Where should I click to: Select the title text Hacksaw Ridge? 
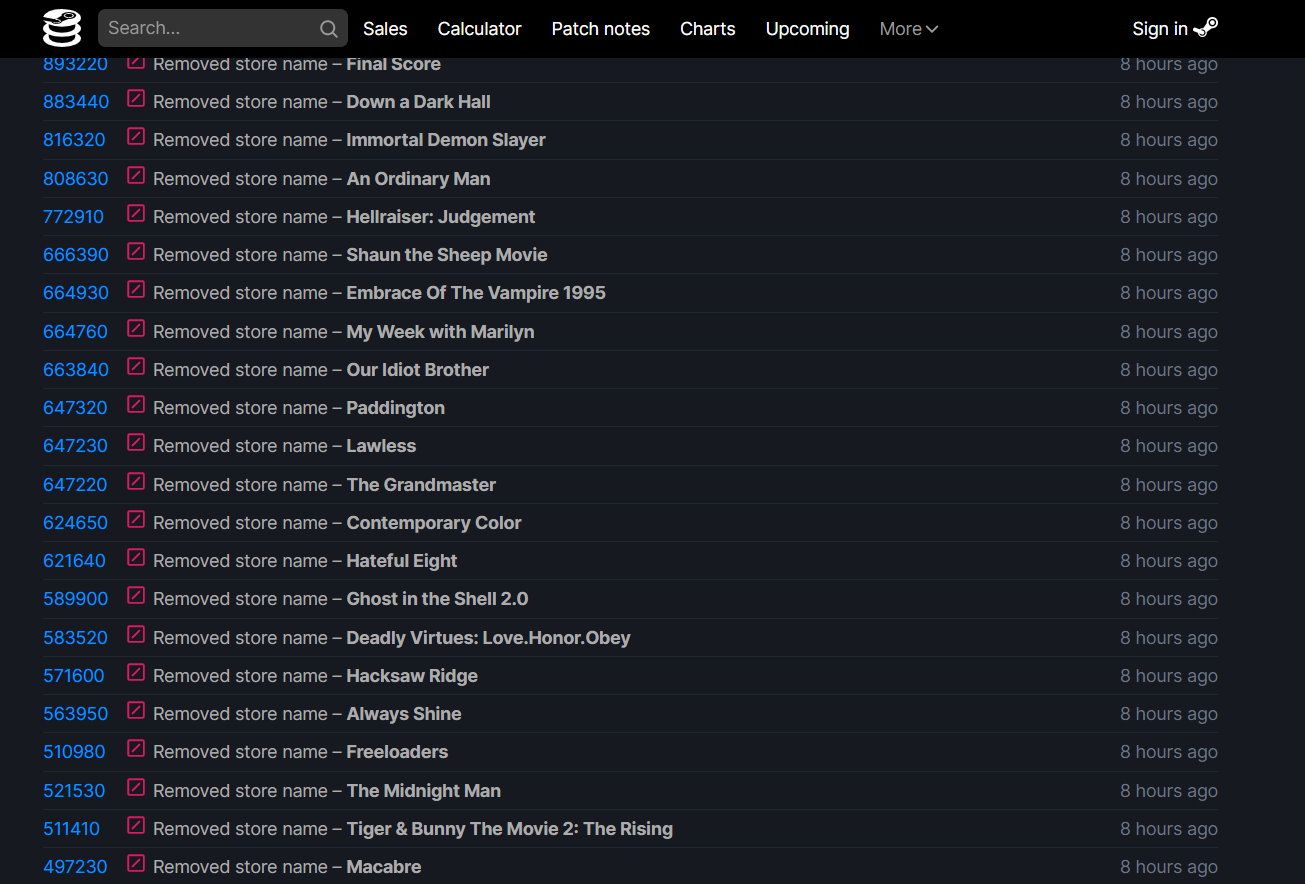(412, 676)
